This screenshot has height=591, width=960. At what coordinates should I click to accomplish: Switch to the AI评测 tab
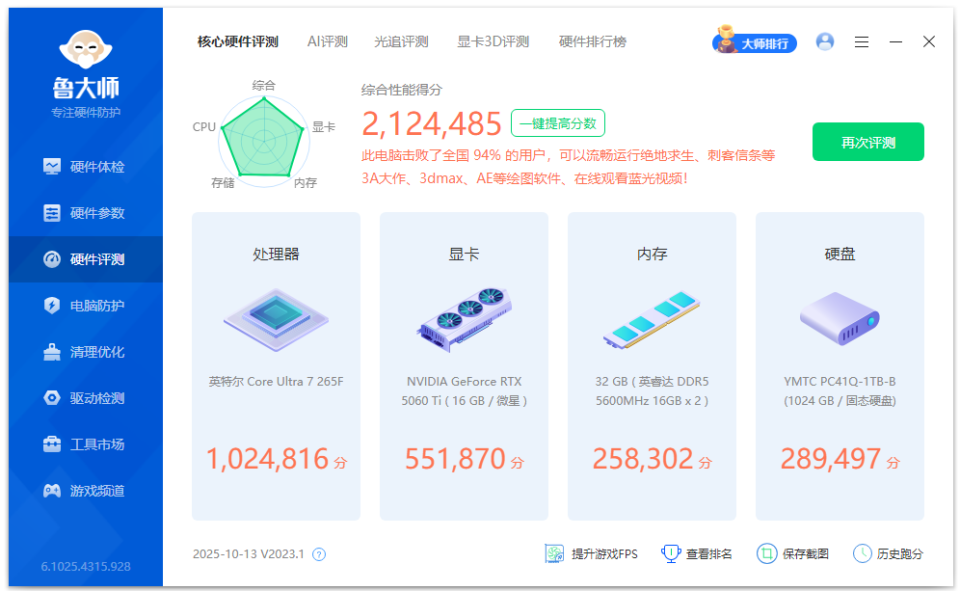tap(325, 42)
